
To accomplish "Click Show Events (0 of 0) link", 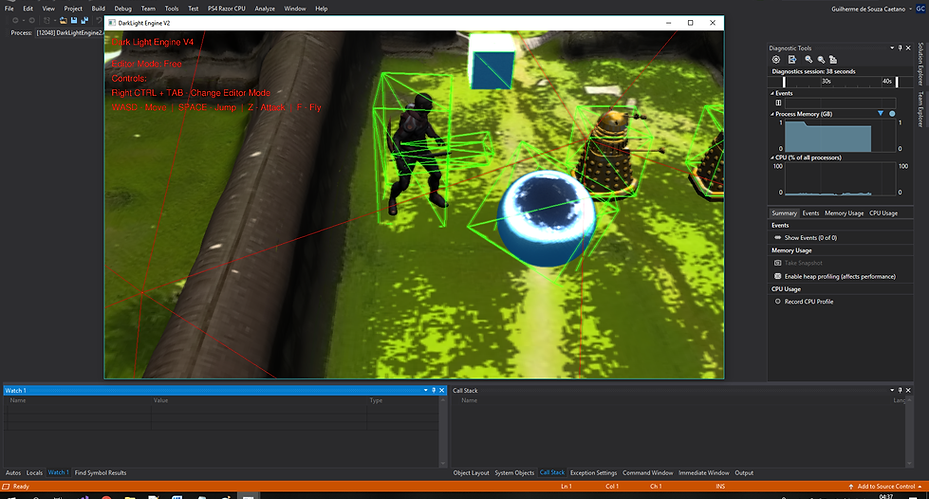I will pos(811,238).
